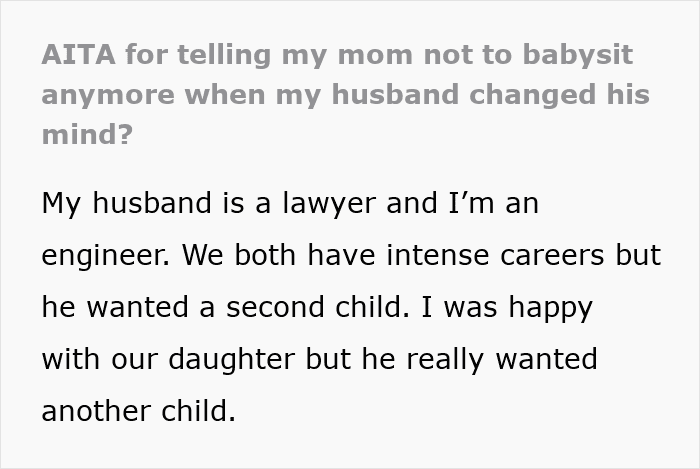Click the word "another" in the last line
This screenshot has width=700, height=469.
point(94,411)
